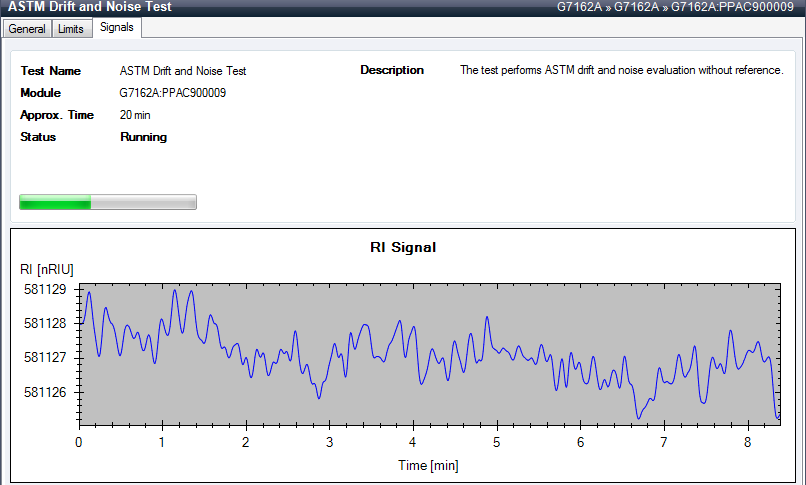Click the green test progress bar
The image size is (806, 485).
click(x=108, y=203)
